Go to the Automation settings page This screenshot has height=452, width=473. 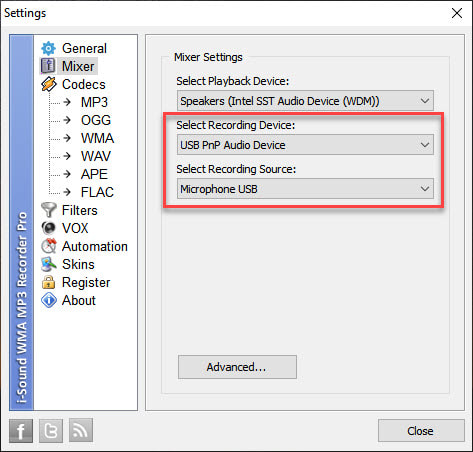(95, 246)
